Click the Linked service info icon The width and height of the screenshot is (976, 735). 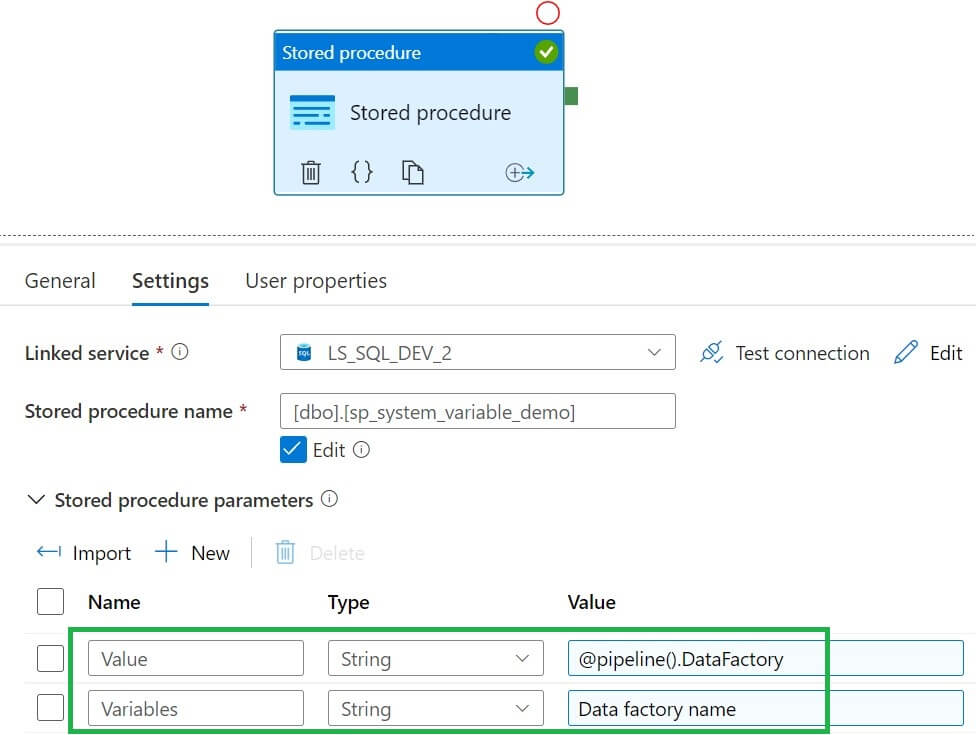[180, 352]
